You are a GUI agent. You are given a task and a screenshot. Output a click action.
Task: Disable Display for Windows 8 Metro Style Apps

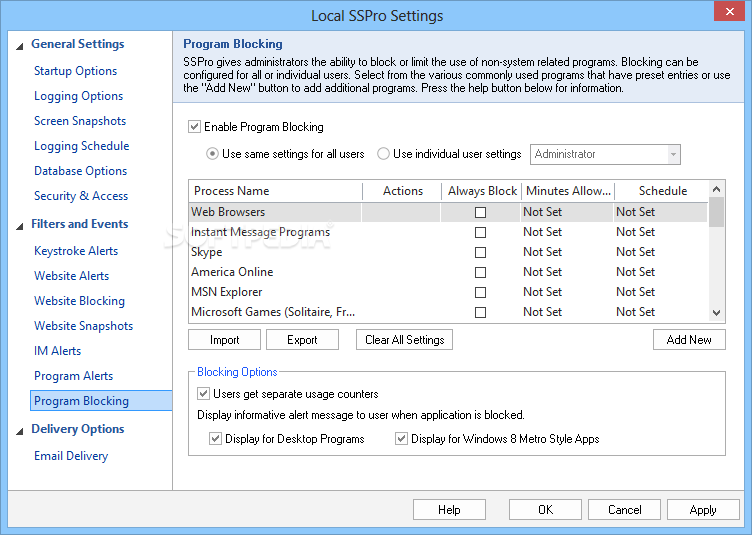(402, 439)
